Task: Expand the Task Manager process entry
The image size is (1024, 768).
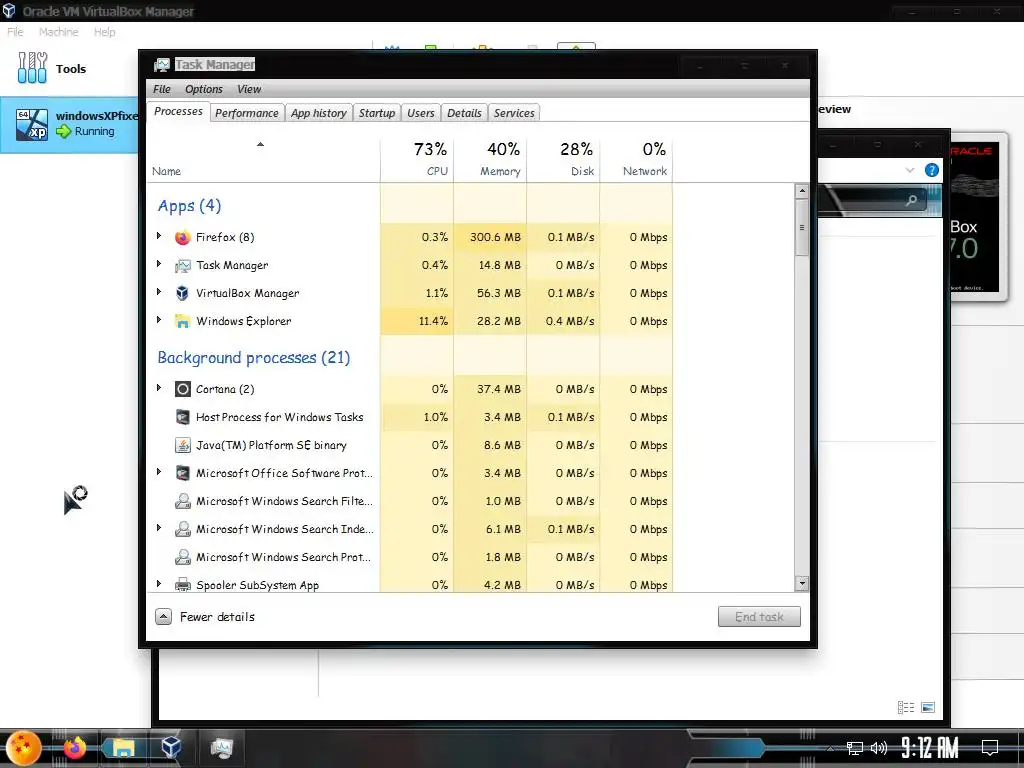Action: [x=159, y=264]
